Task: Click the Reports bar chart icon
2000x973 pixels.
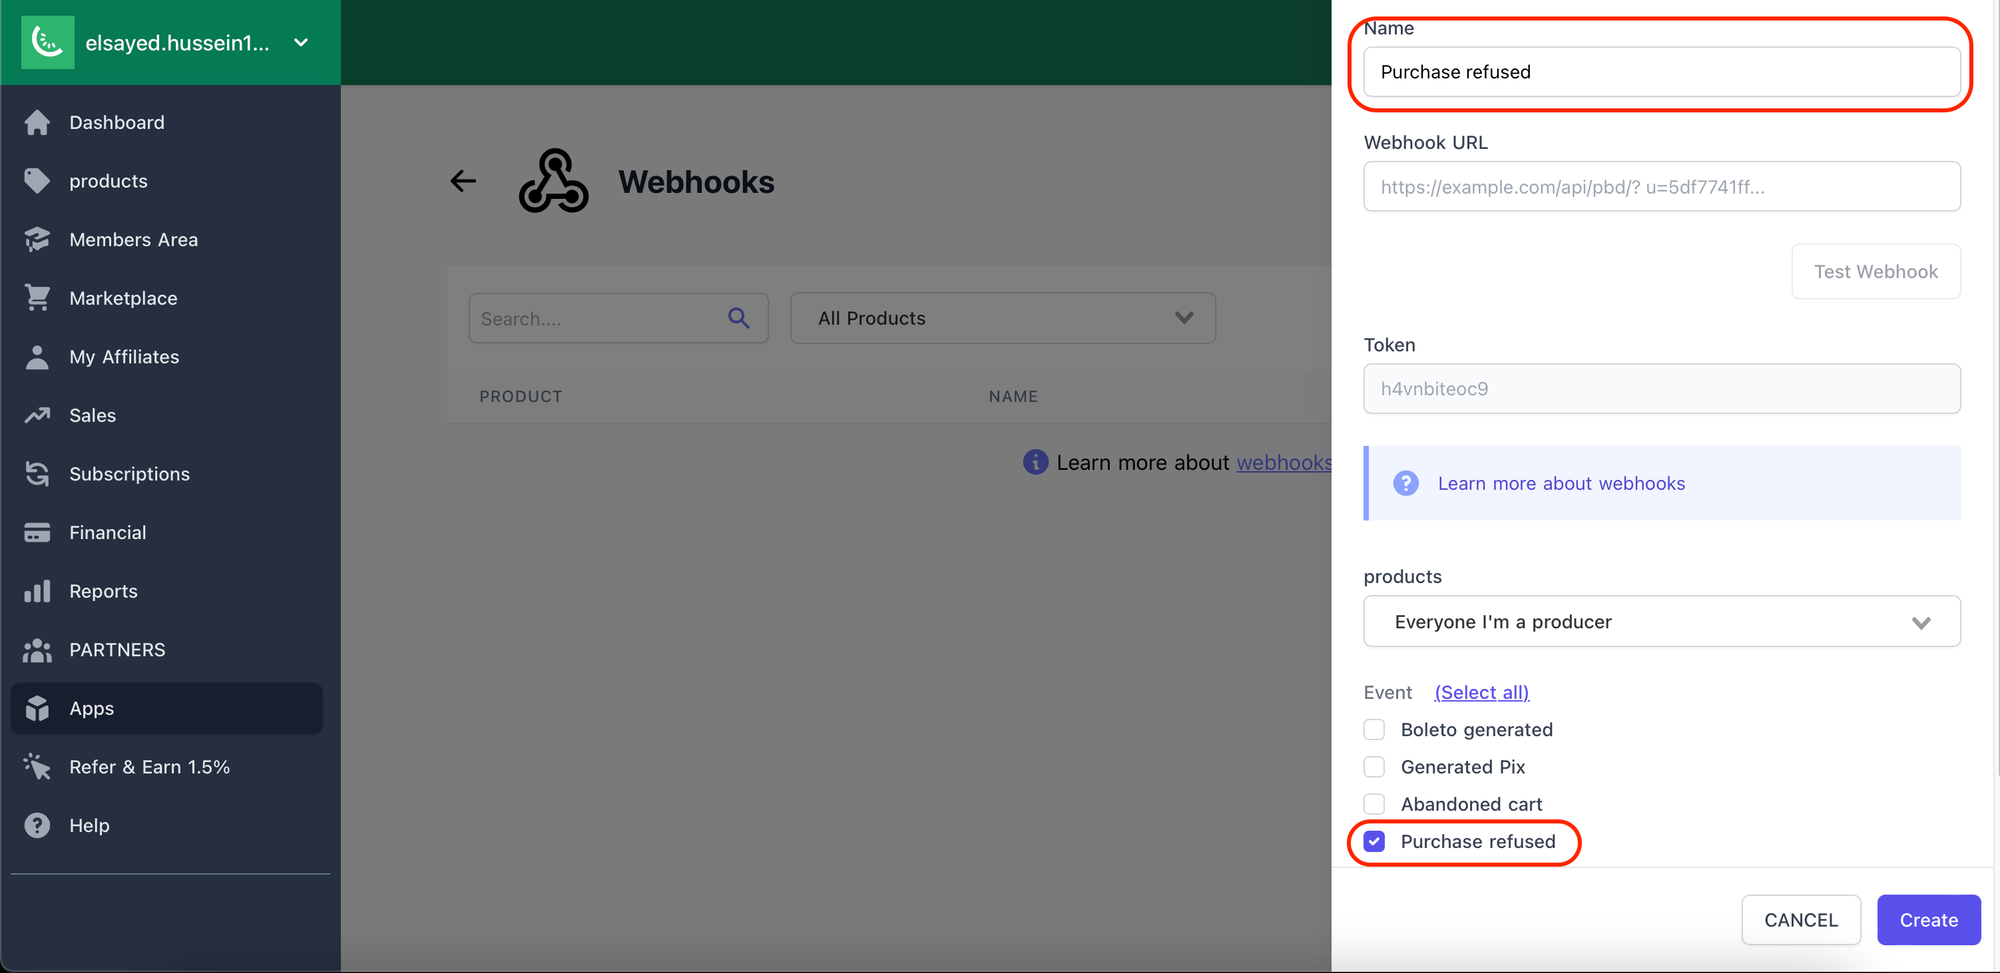Action: point(38,591)
